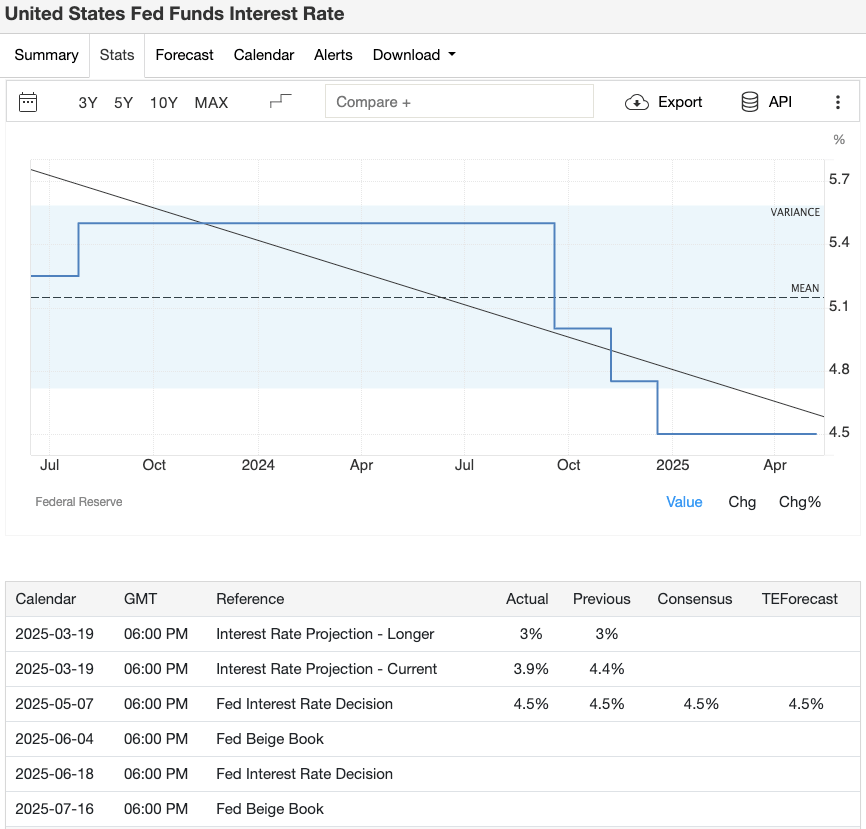Click the percent axis label

coord(838,140)
